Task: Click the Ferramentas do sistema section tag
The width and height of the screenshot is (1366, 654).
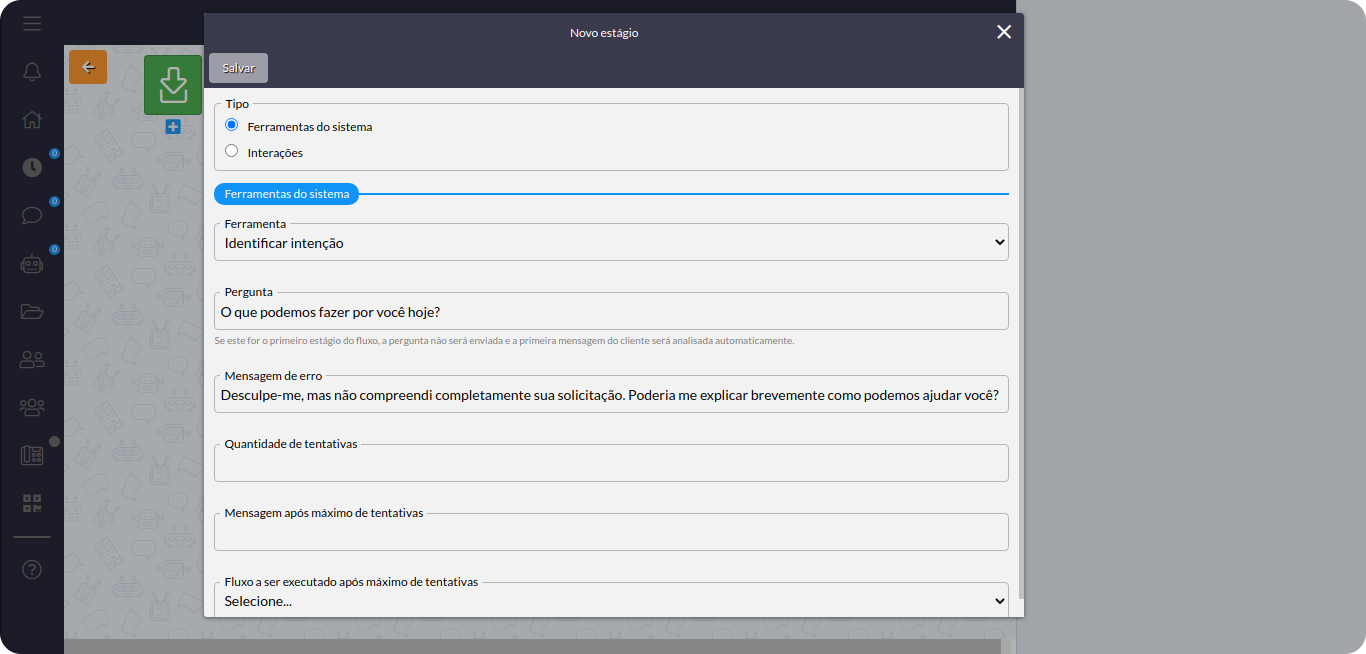Action: click(286, 194)
